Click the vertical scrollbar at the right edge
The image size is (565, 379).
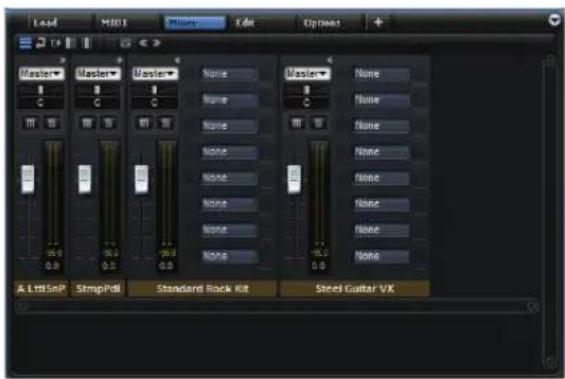550,213
